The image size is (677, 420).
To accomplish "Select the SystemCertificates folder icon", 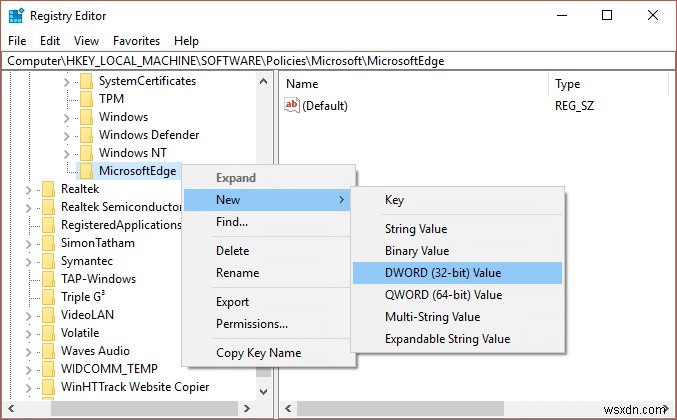I will [85, 81].
